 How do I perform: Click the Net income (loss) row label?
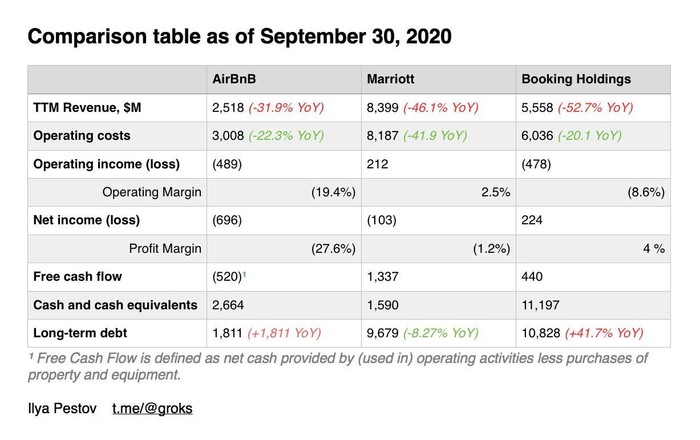tap(87, 220)
